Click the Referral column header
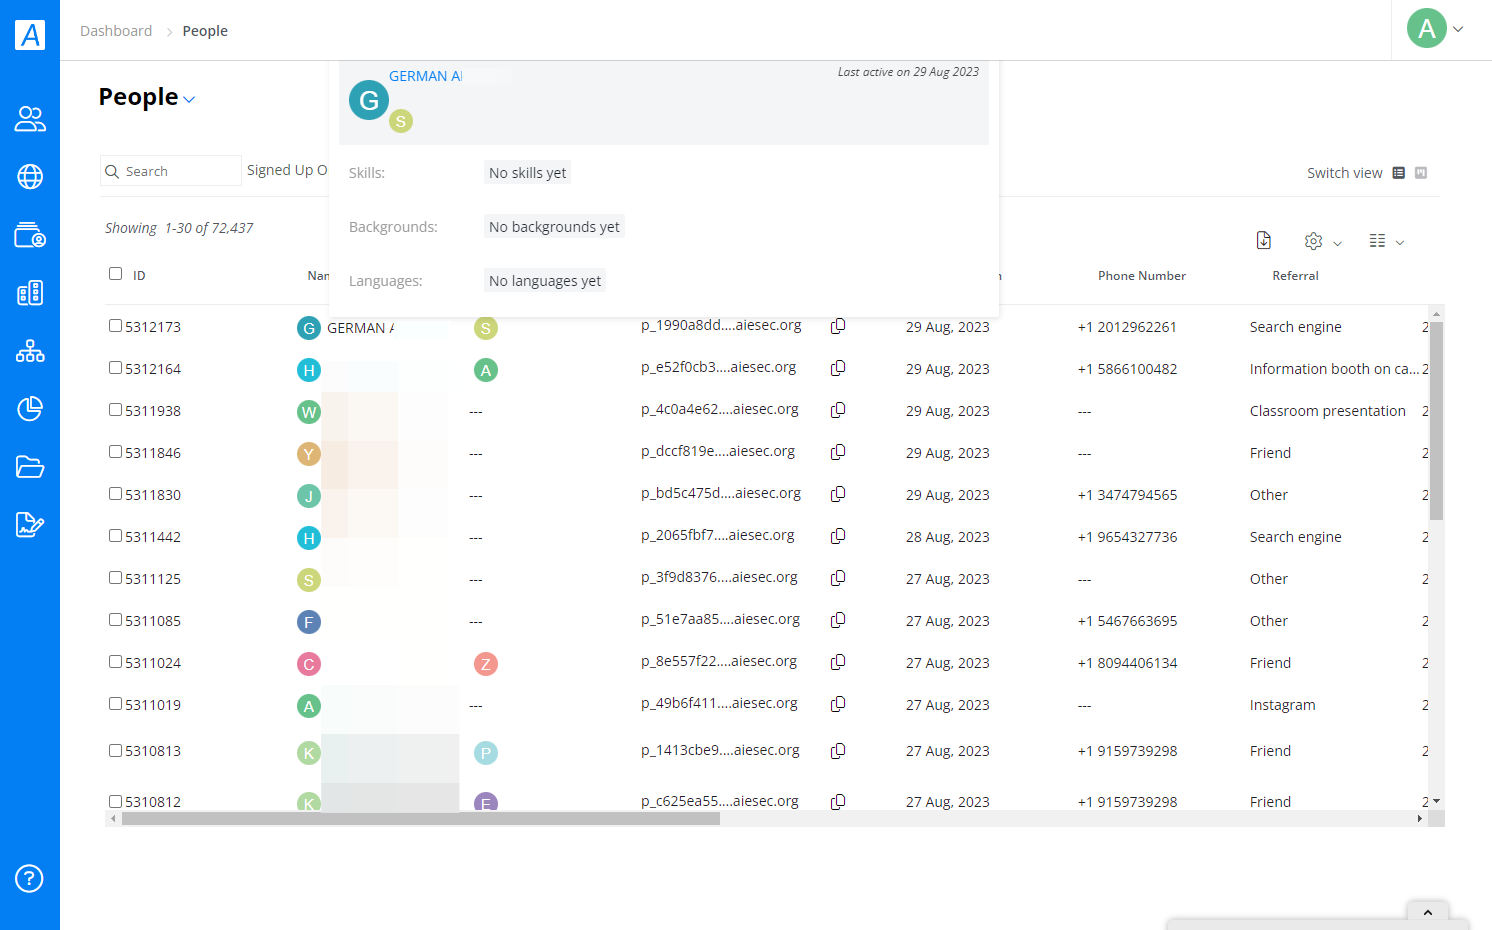The width and height of the screenshot is (1492, 930). (x=1295, y=276)
